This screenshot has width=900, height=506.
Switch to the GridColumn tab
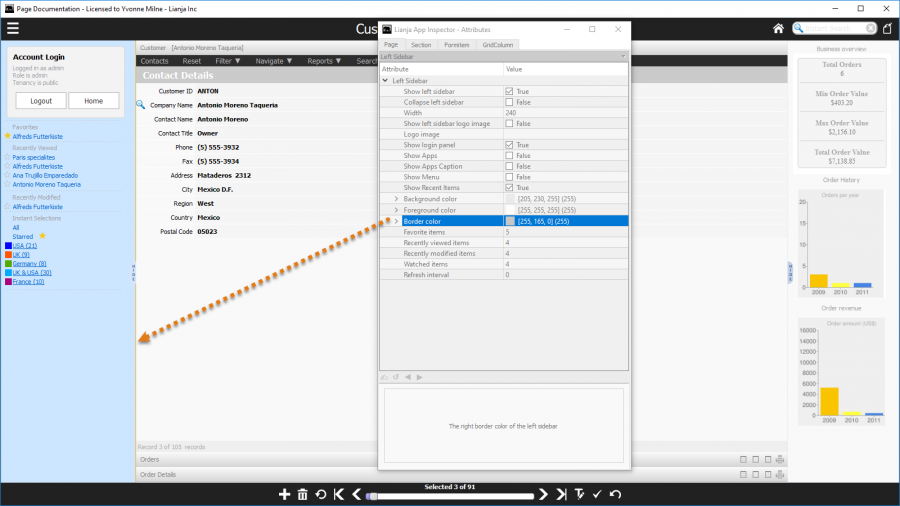coord(498,45)
